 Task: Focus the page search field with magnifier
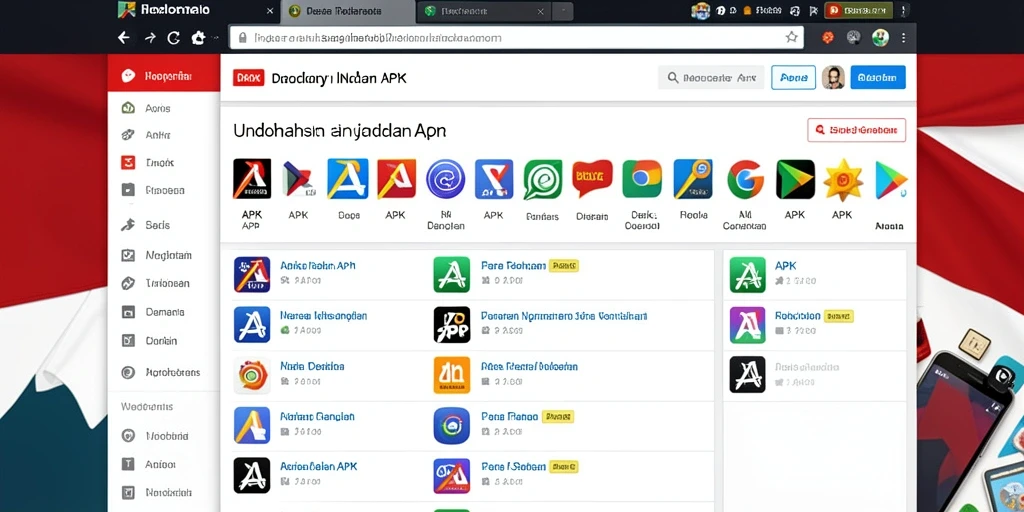[711, 78]
